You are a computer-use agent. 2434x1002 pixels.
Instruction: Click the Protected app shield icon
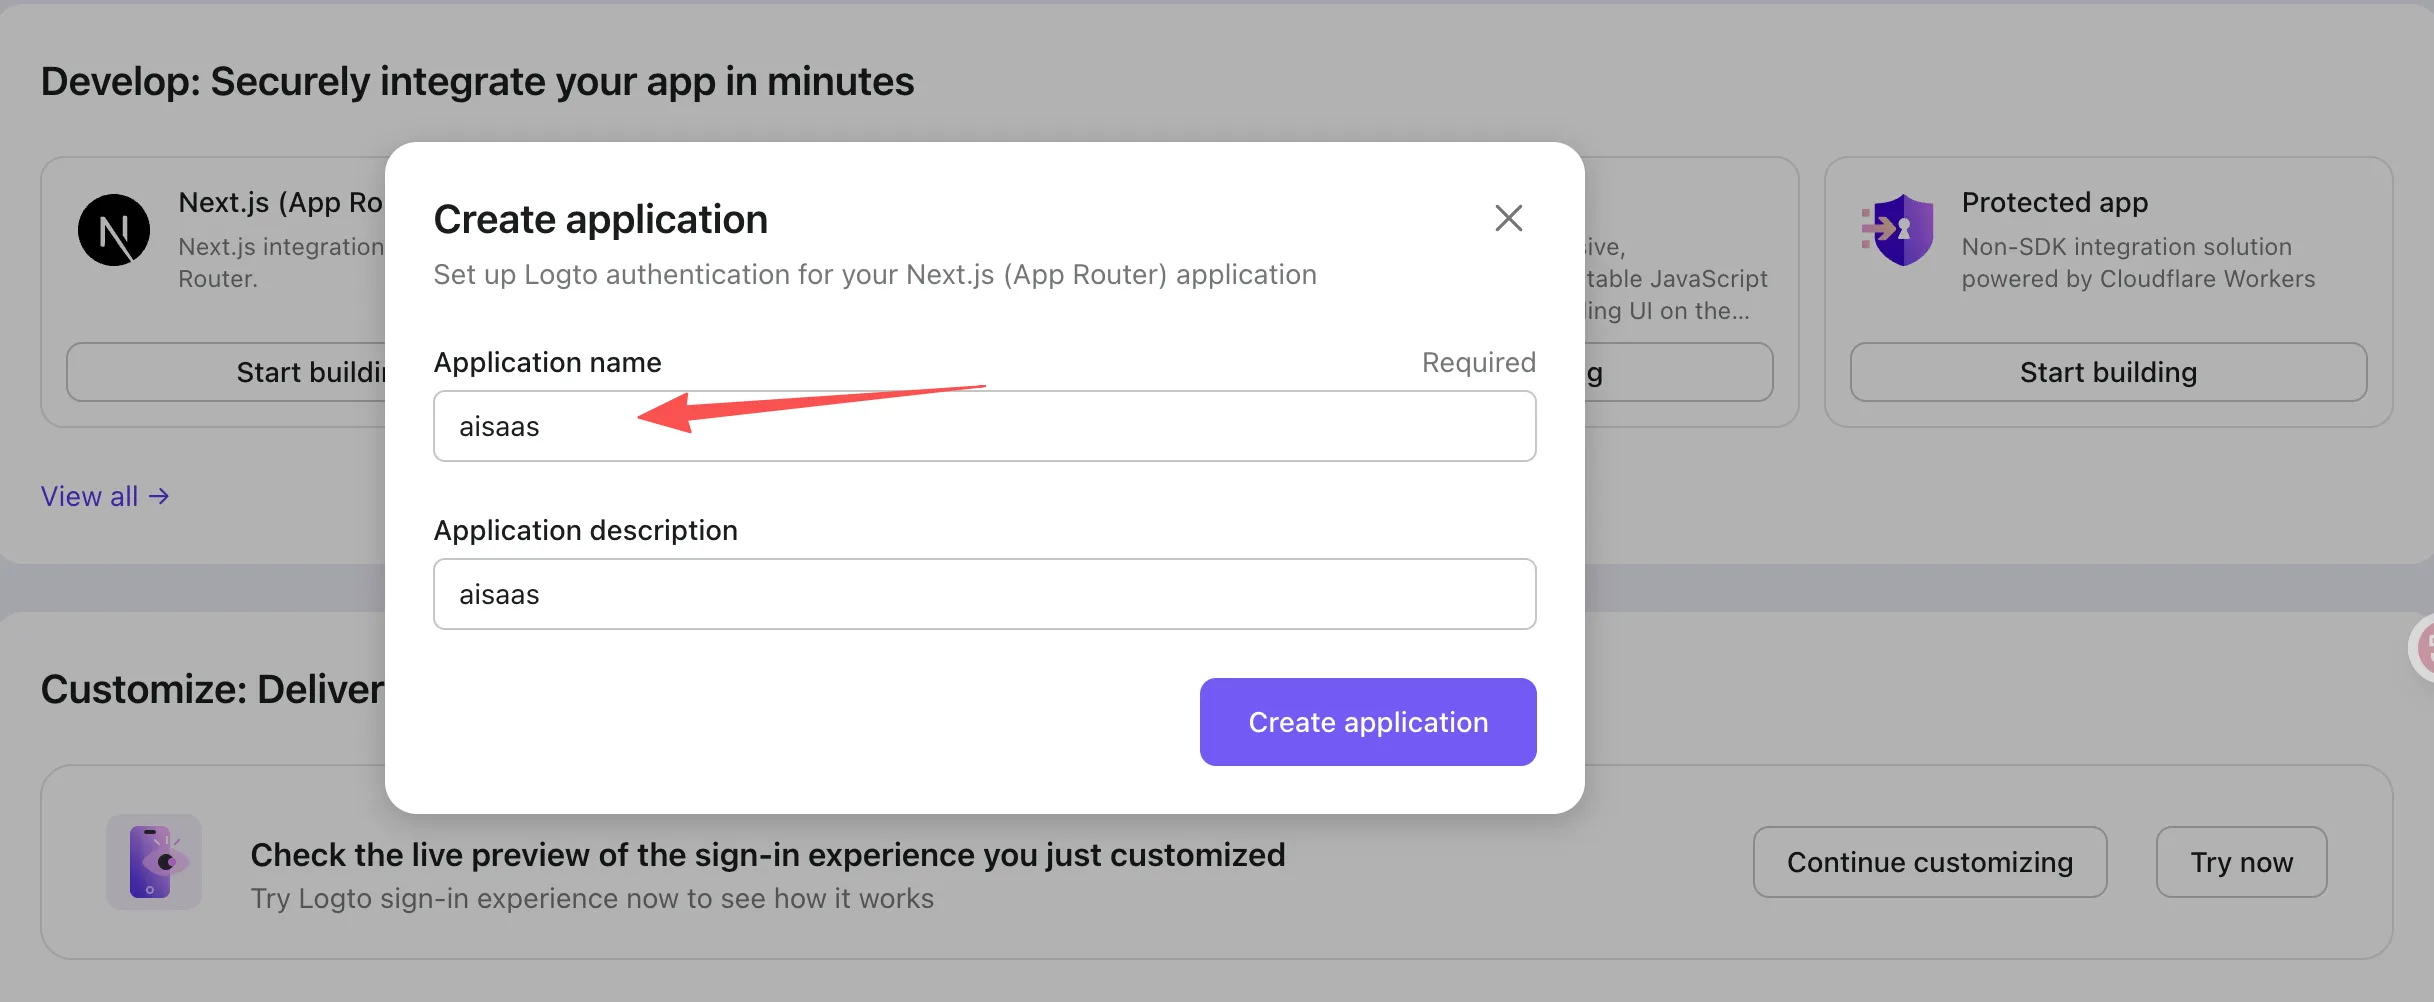click(x=1898, y=230)
